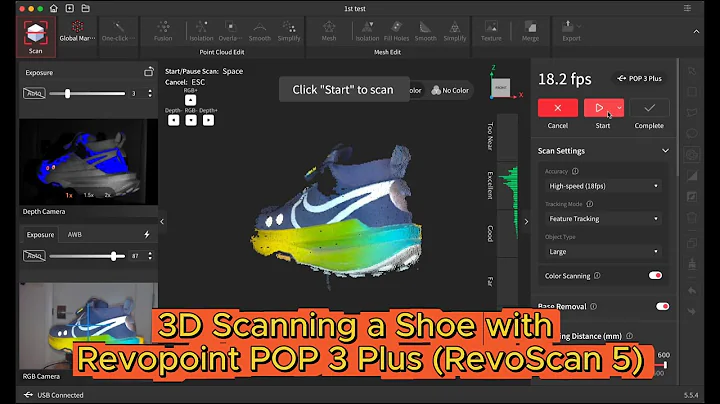720x404 pixels.
Task: Open the Export dropdown arrow
Action: coord(579,26)
